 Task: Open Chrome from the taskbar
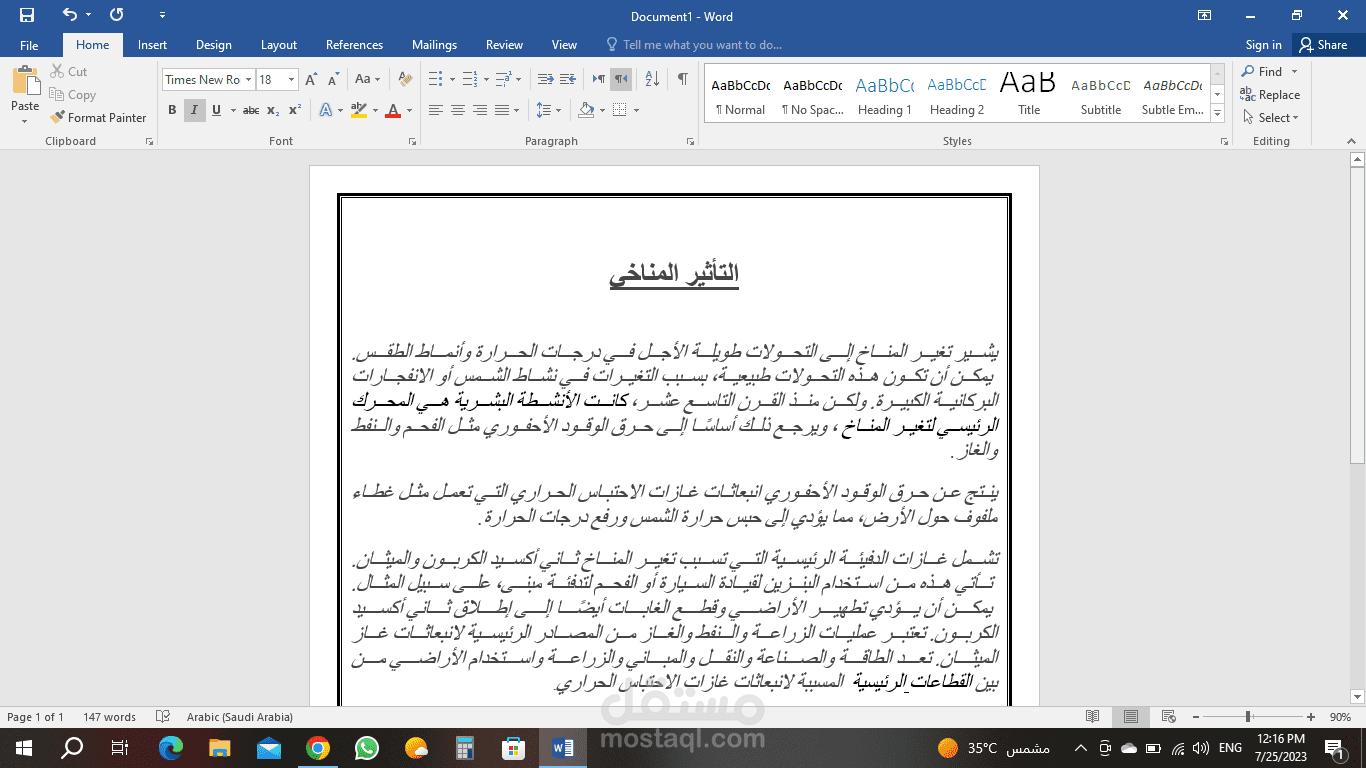pyautogui.click(x=318, y=748)
